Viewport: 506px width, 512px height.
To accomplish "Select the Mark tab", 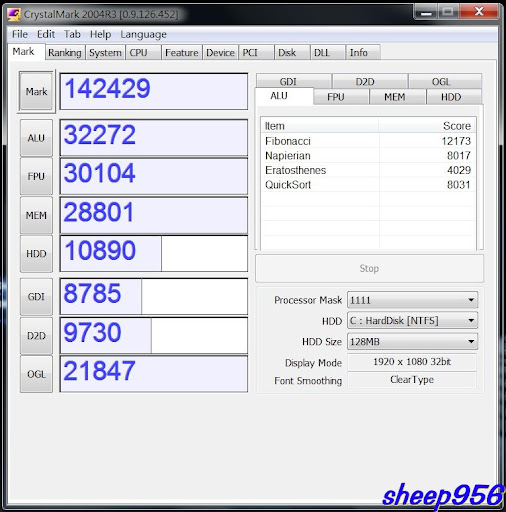I will [26, 52].
